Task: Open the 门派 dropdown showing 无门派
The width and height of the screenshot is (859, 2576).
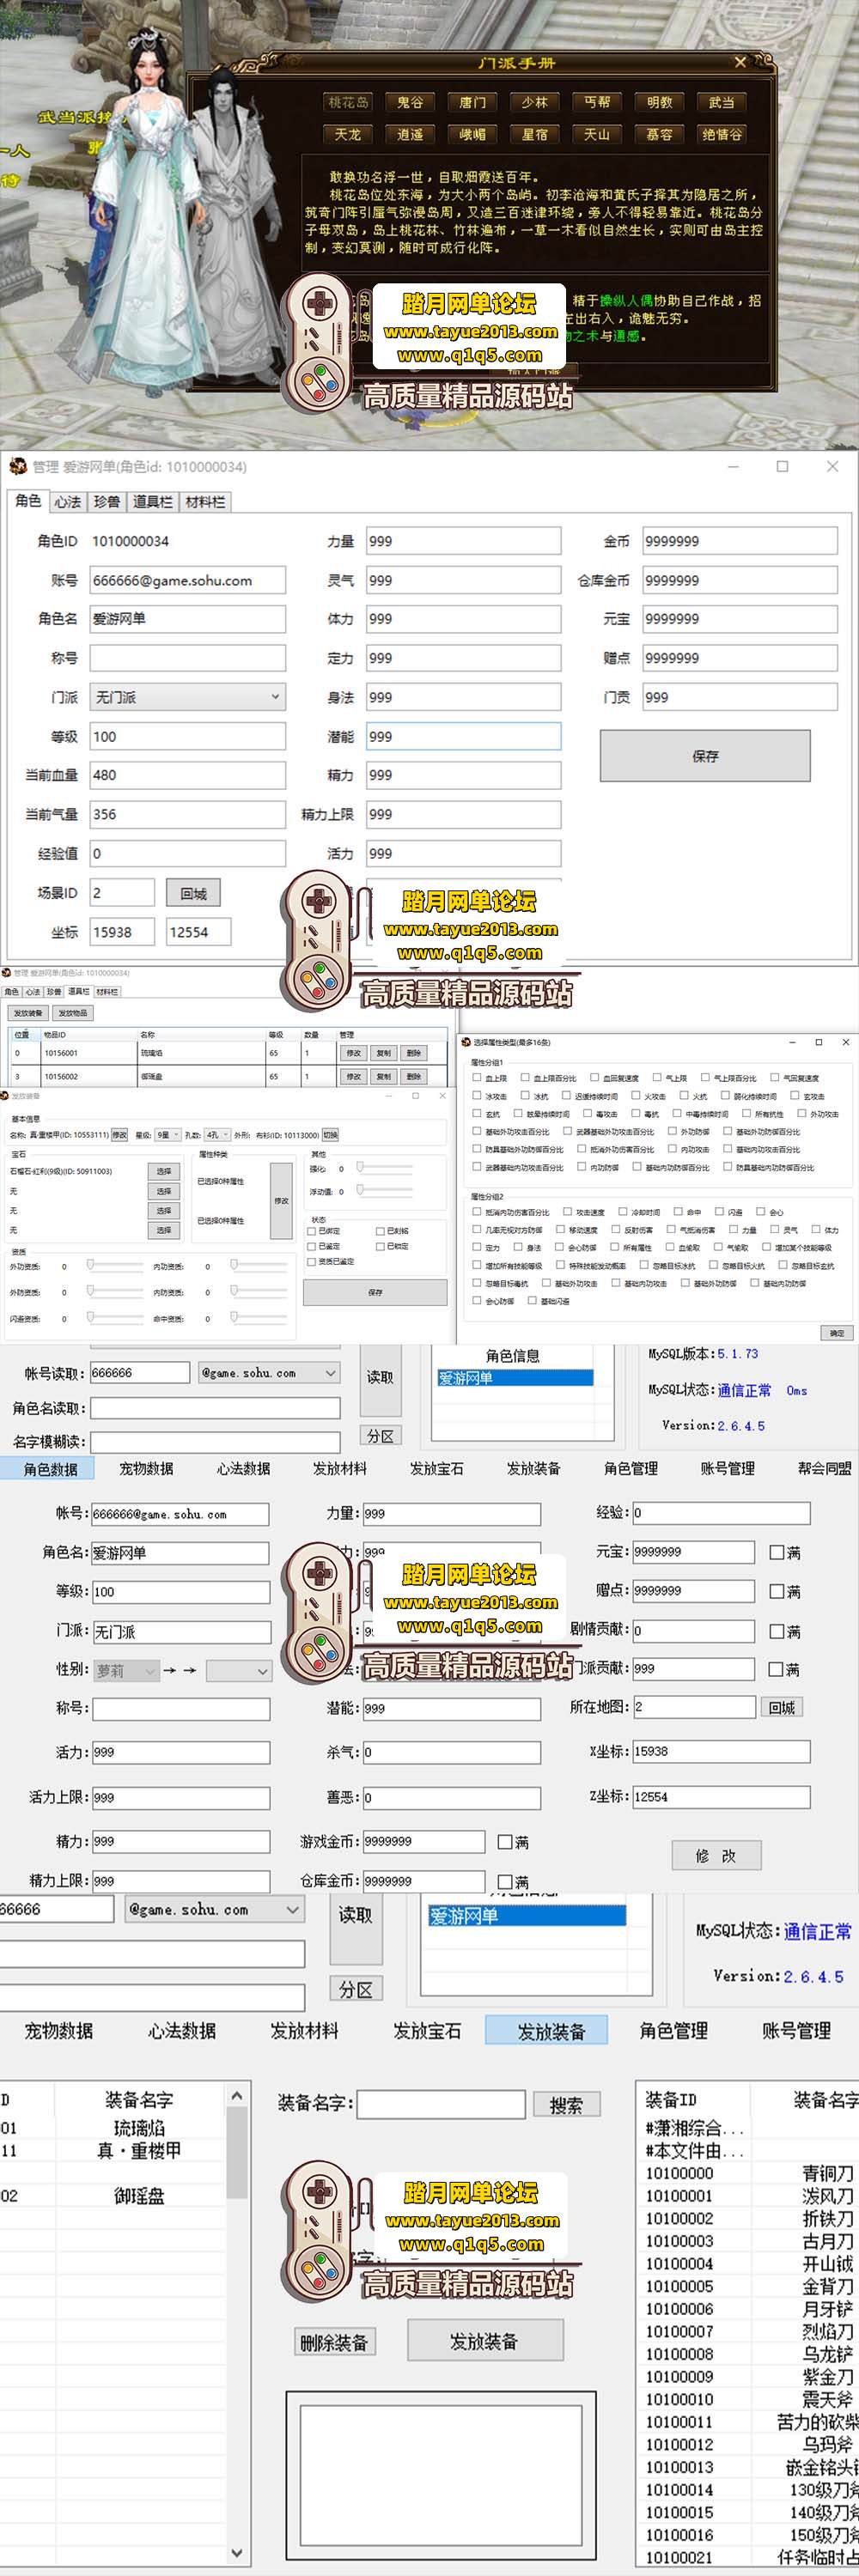Action: (188, 697)
